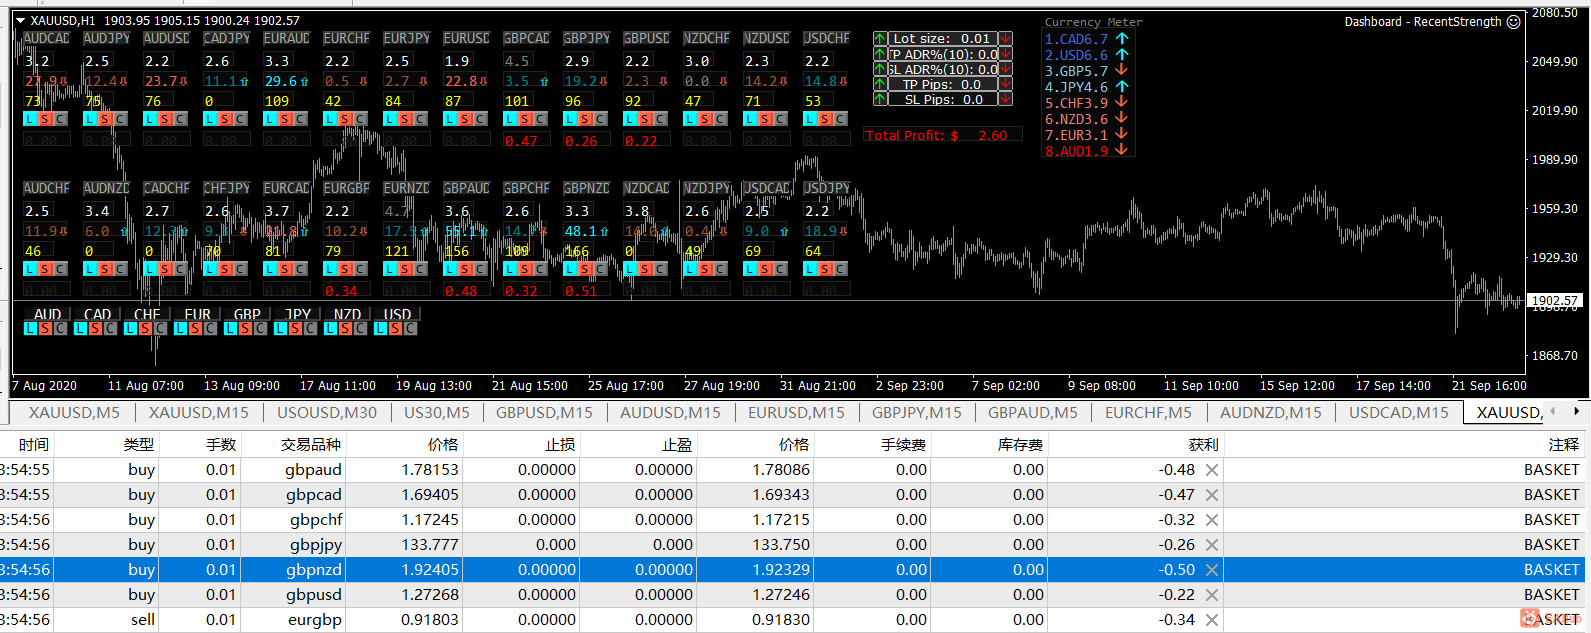The height and width of the screenshot is (633, 1591).
Task: Click the Dashboard RecentStrength smiley icon
Action: [x=1513, y=22]
